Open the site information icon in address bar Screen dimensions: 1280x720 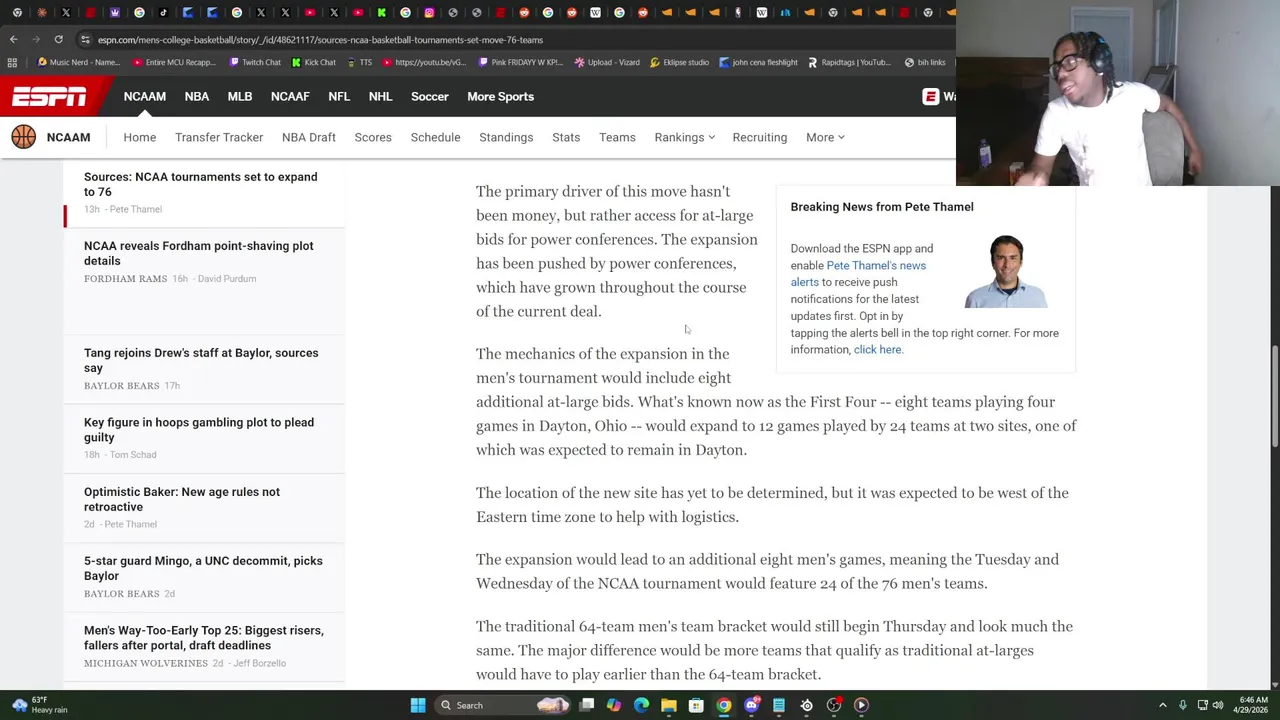85,40
